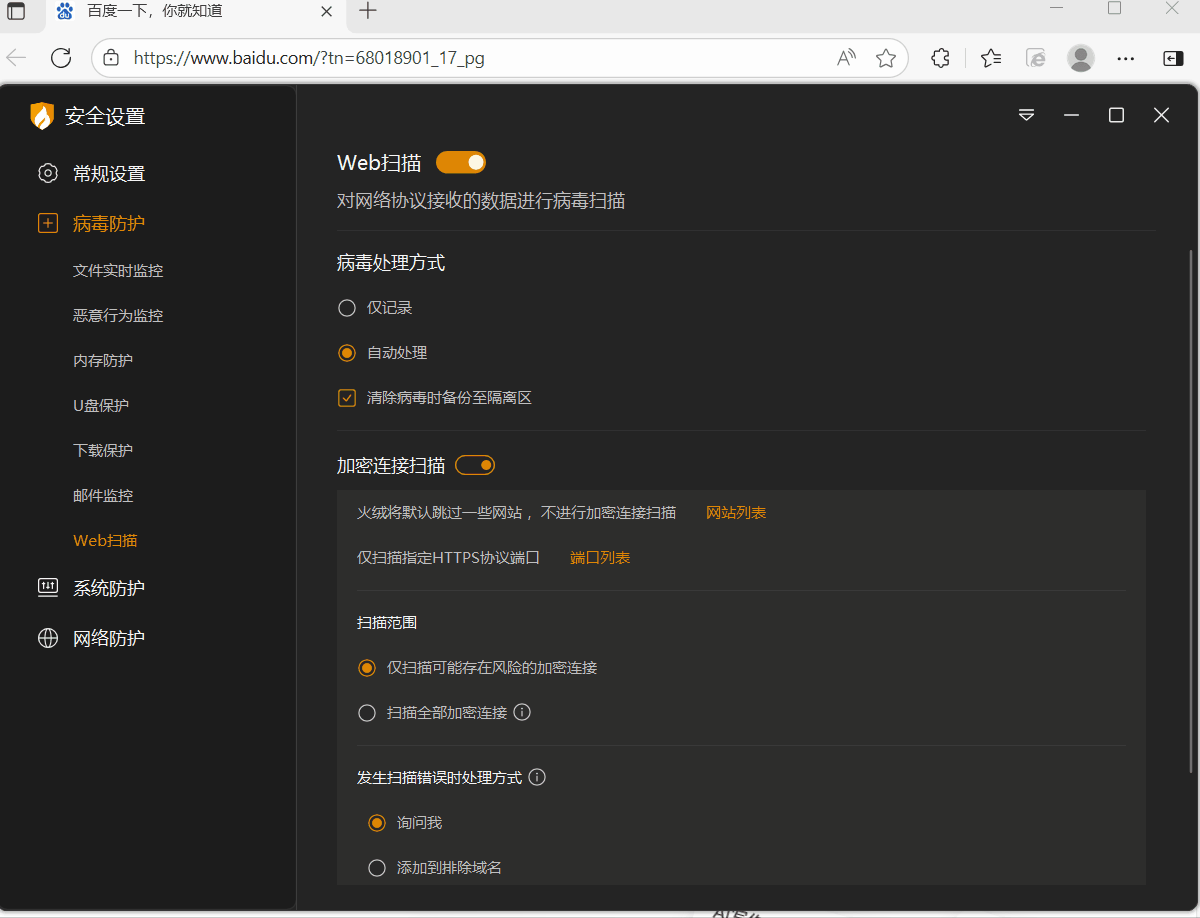The width and height of the screenshot is (1200, 918).
Task: Click the info icon next to 发生扫描错误时处理方式
Action: [537, 777]
